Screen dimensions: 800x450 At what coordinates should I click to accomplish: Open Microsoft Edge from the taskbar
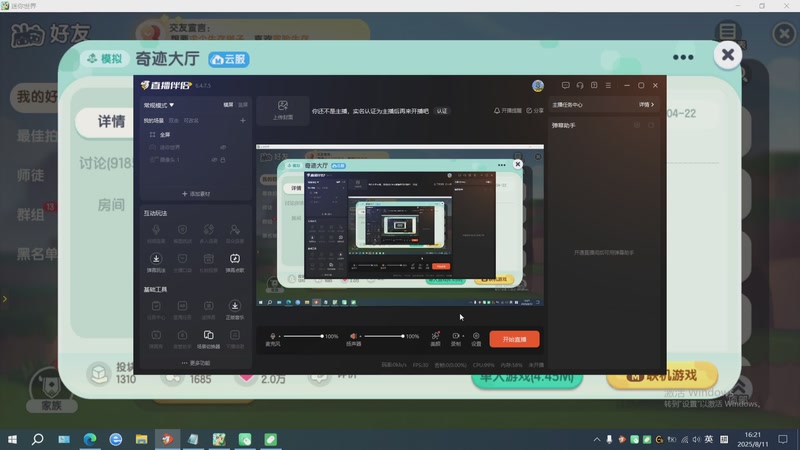[90, 439]
